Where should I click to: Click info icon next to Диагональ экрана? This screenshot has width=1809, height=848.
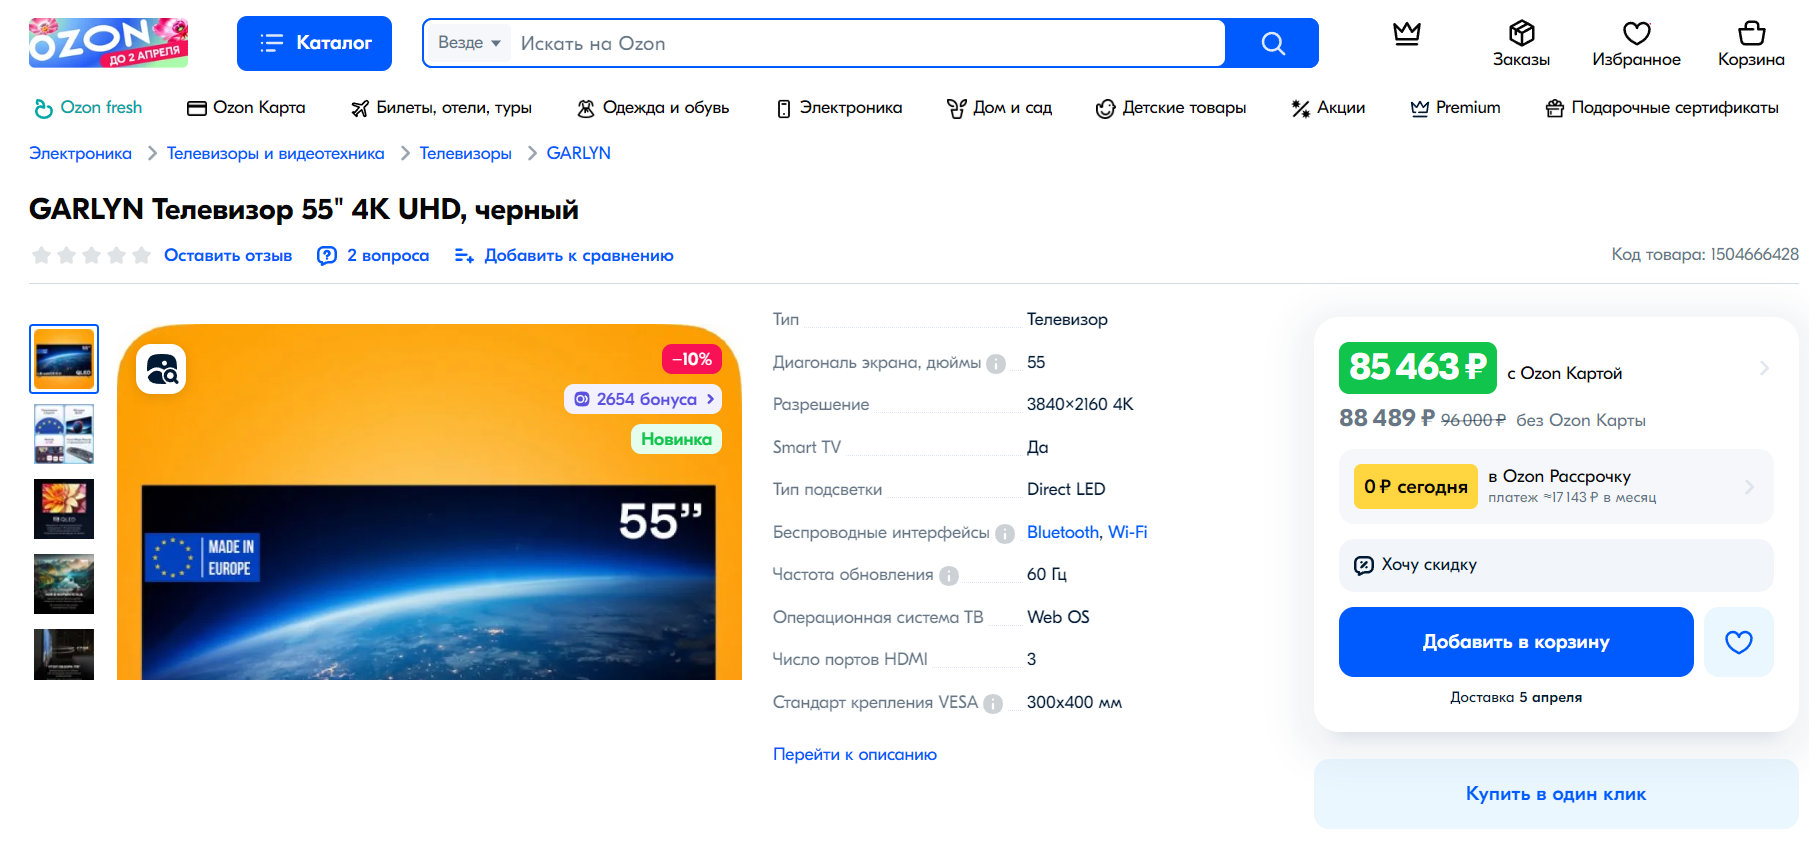click(x=996, y=364)
